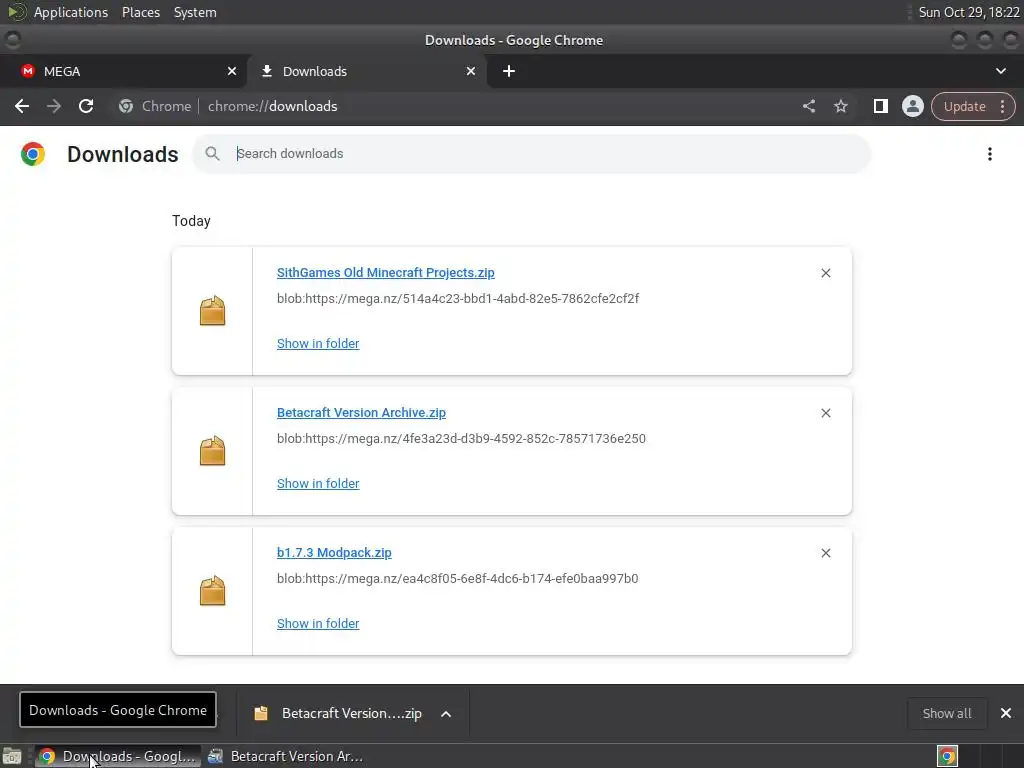Select Downloads - Google Chrome taskbar entry

[x=118, y=756]
